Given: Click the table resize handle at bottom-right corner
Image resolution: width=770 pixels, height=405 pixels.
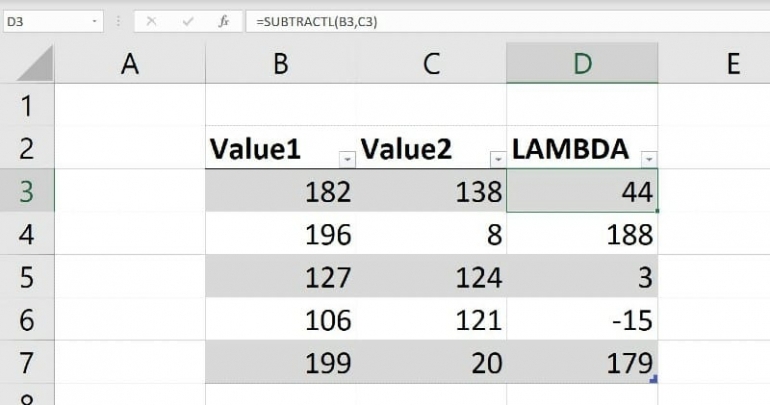Looking at the screenshot, I should tap(654, 379).
